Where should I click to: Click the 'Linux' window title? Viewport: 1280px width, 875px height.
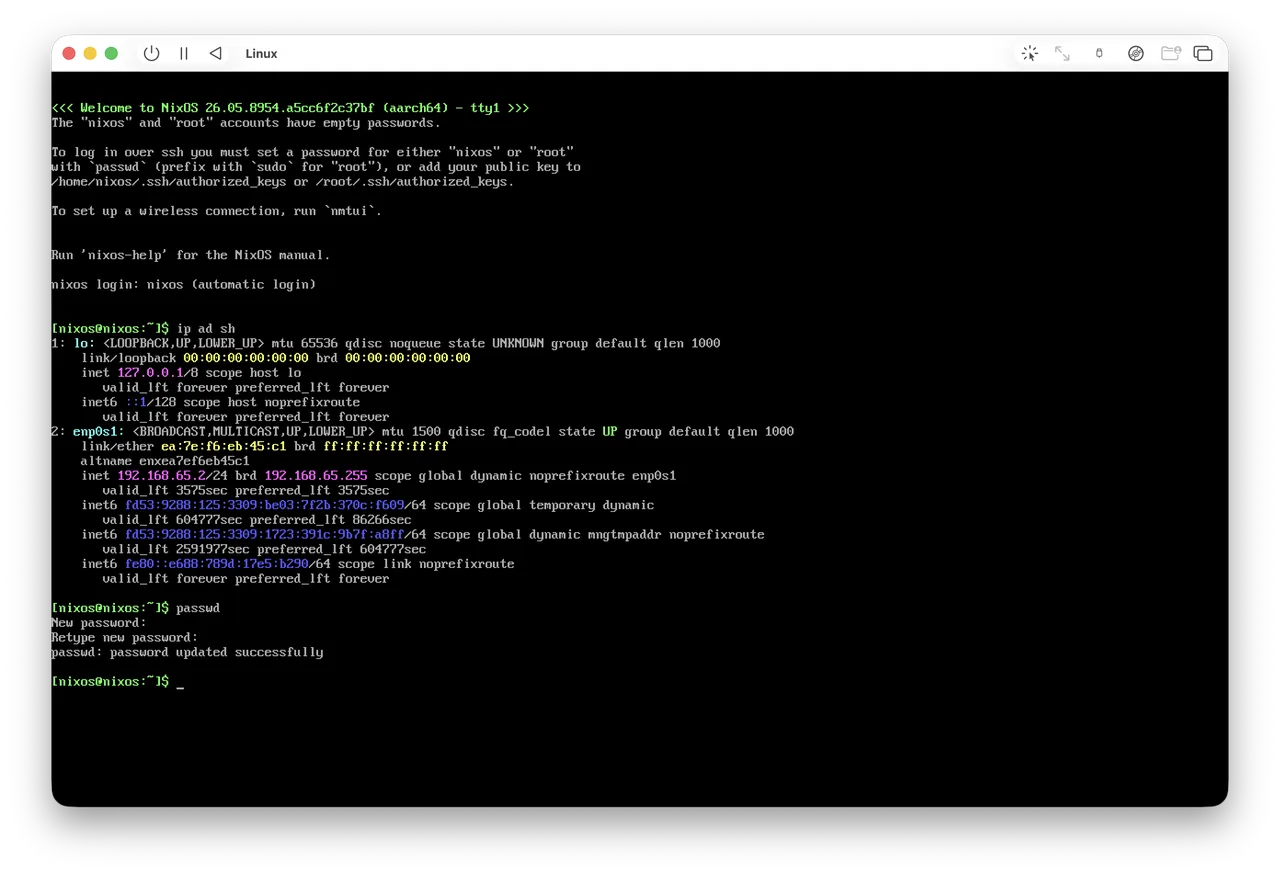262,53
